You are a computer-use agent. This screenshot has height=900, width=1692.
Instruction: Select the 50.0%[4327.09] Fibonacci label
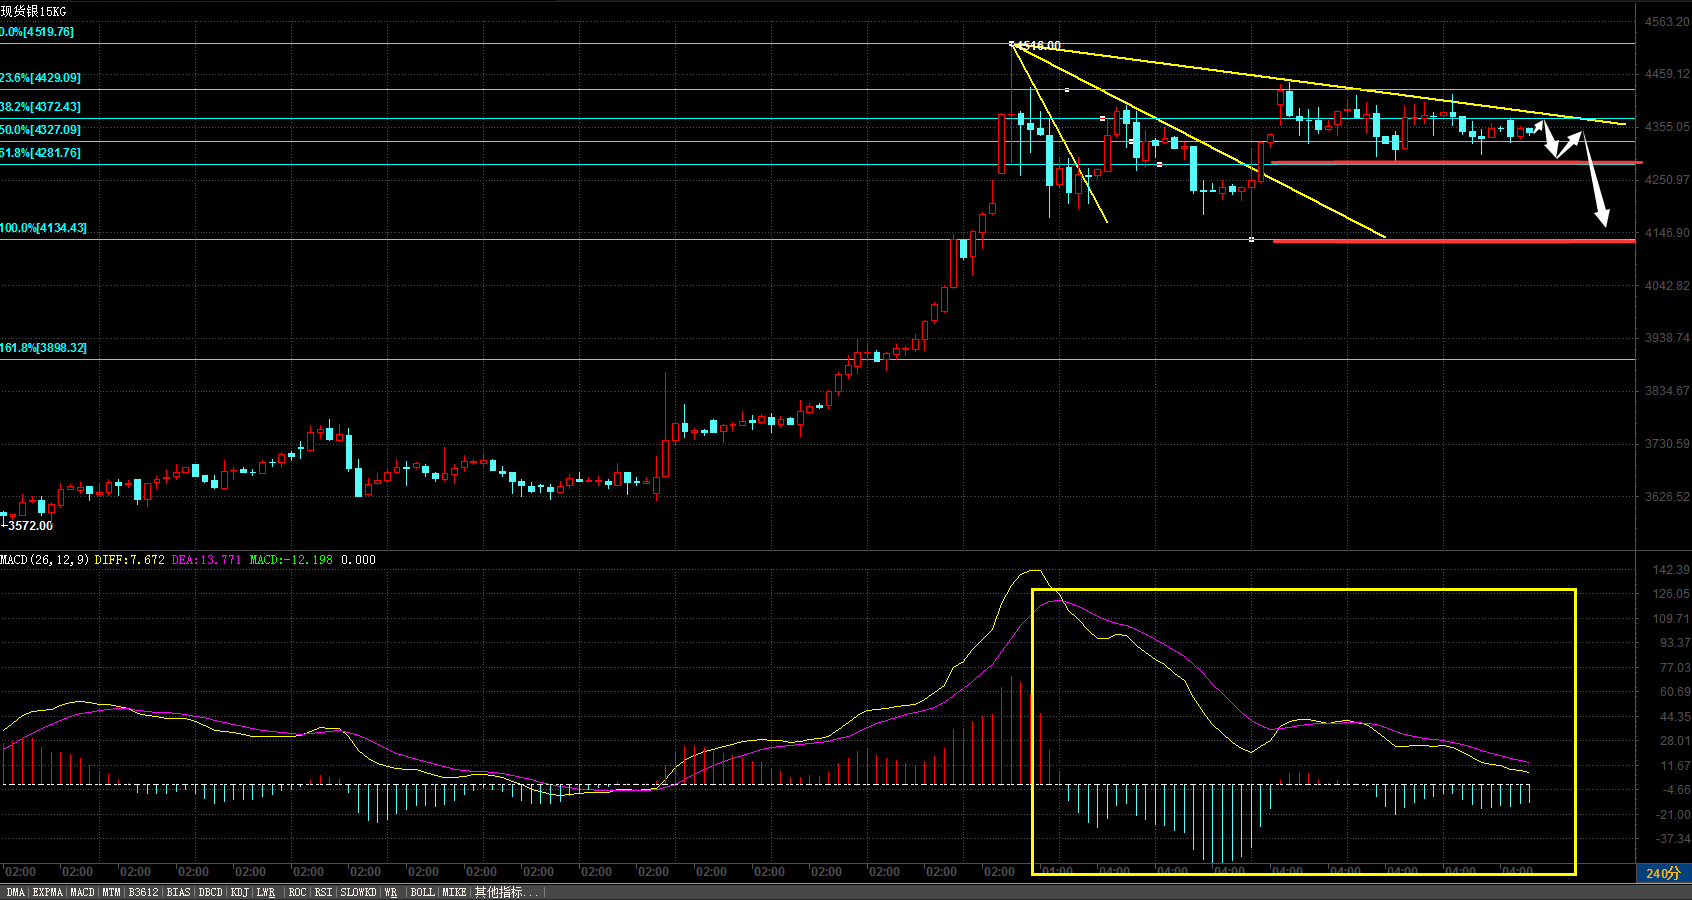click(x=41, y=130)
